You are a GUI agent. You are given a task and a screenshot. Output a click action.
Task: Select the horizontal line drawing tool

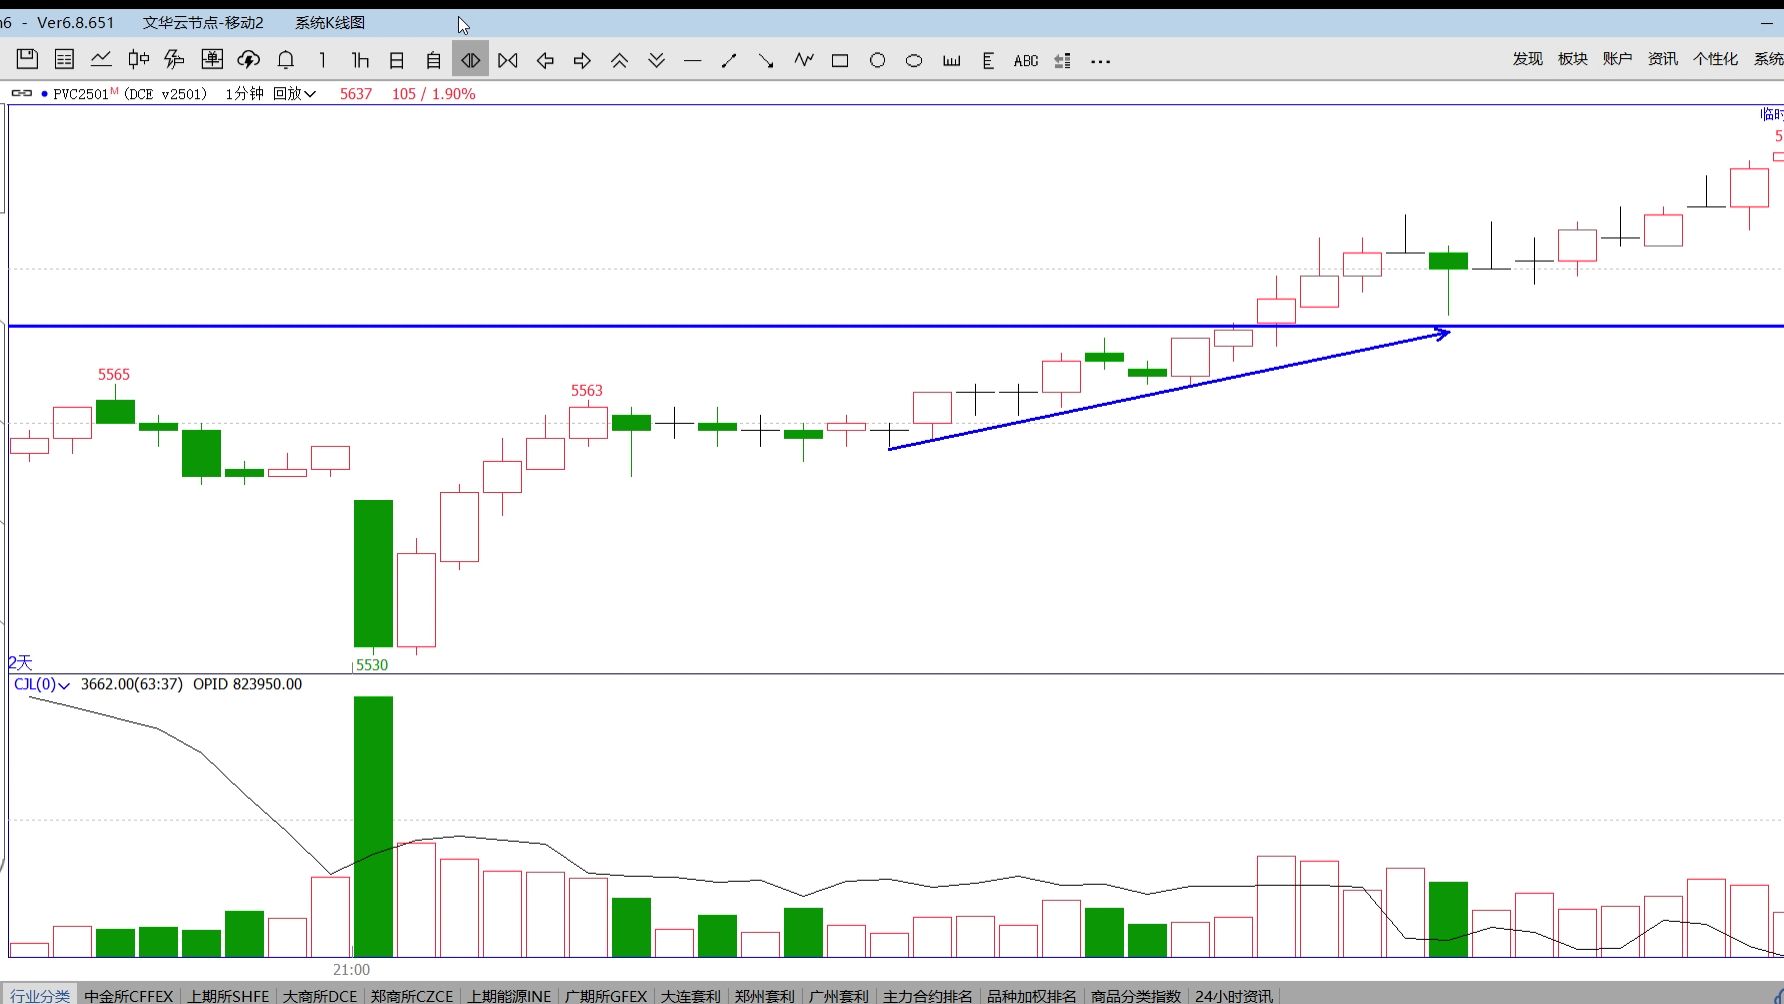692,61
